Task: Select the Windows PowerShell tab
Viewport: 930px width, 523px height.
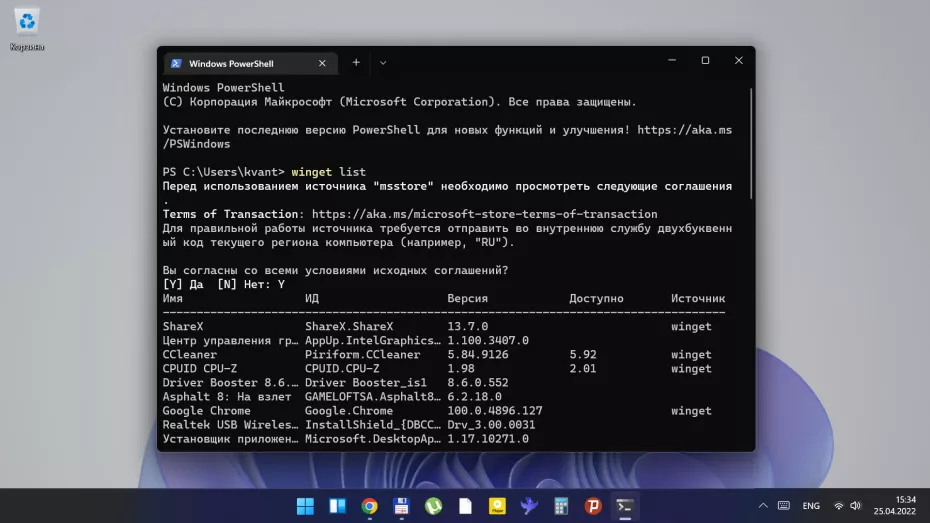Action: pos(249,63)
